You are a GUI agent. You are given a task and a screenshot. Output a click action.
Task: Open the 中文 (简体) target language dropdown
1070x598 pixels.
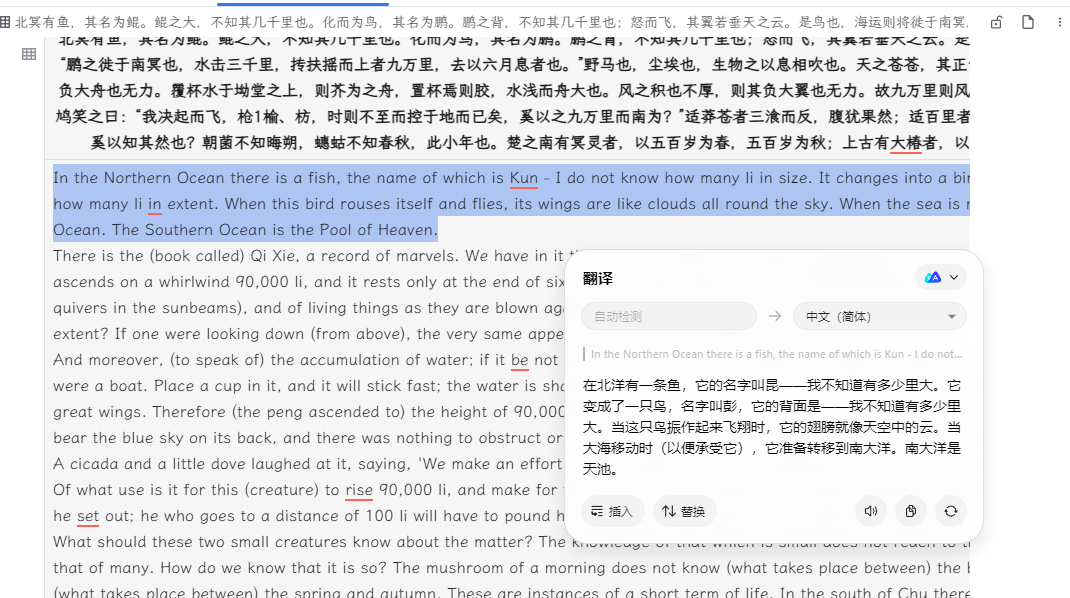(880, 316)
